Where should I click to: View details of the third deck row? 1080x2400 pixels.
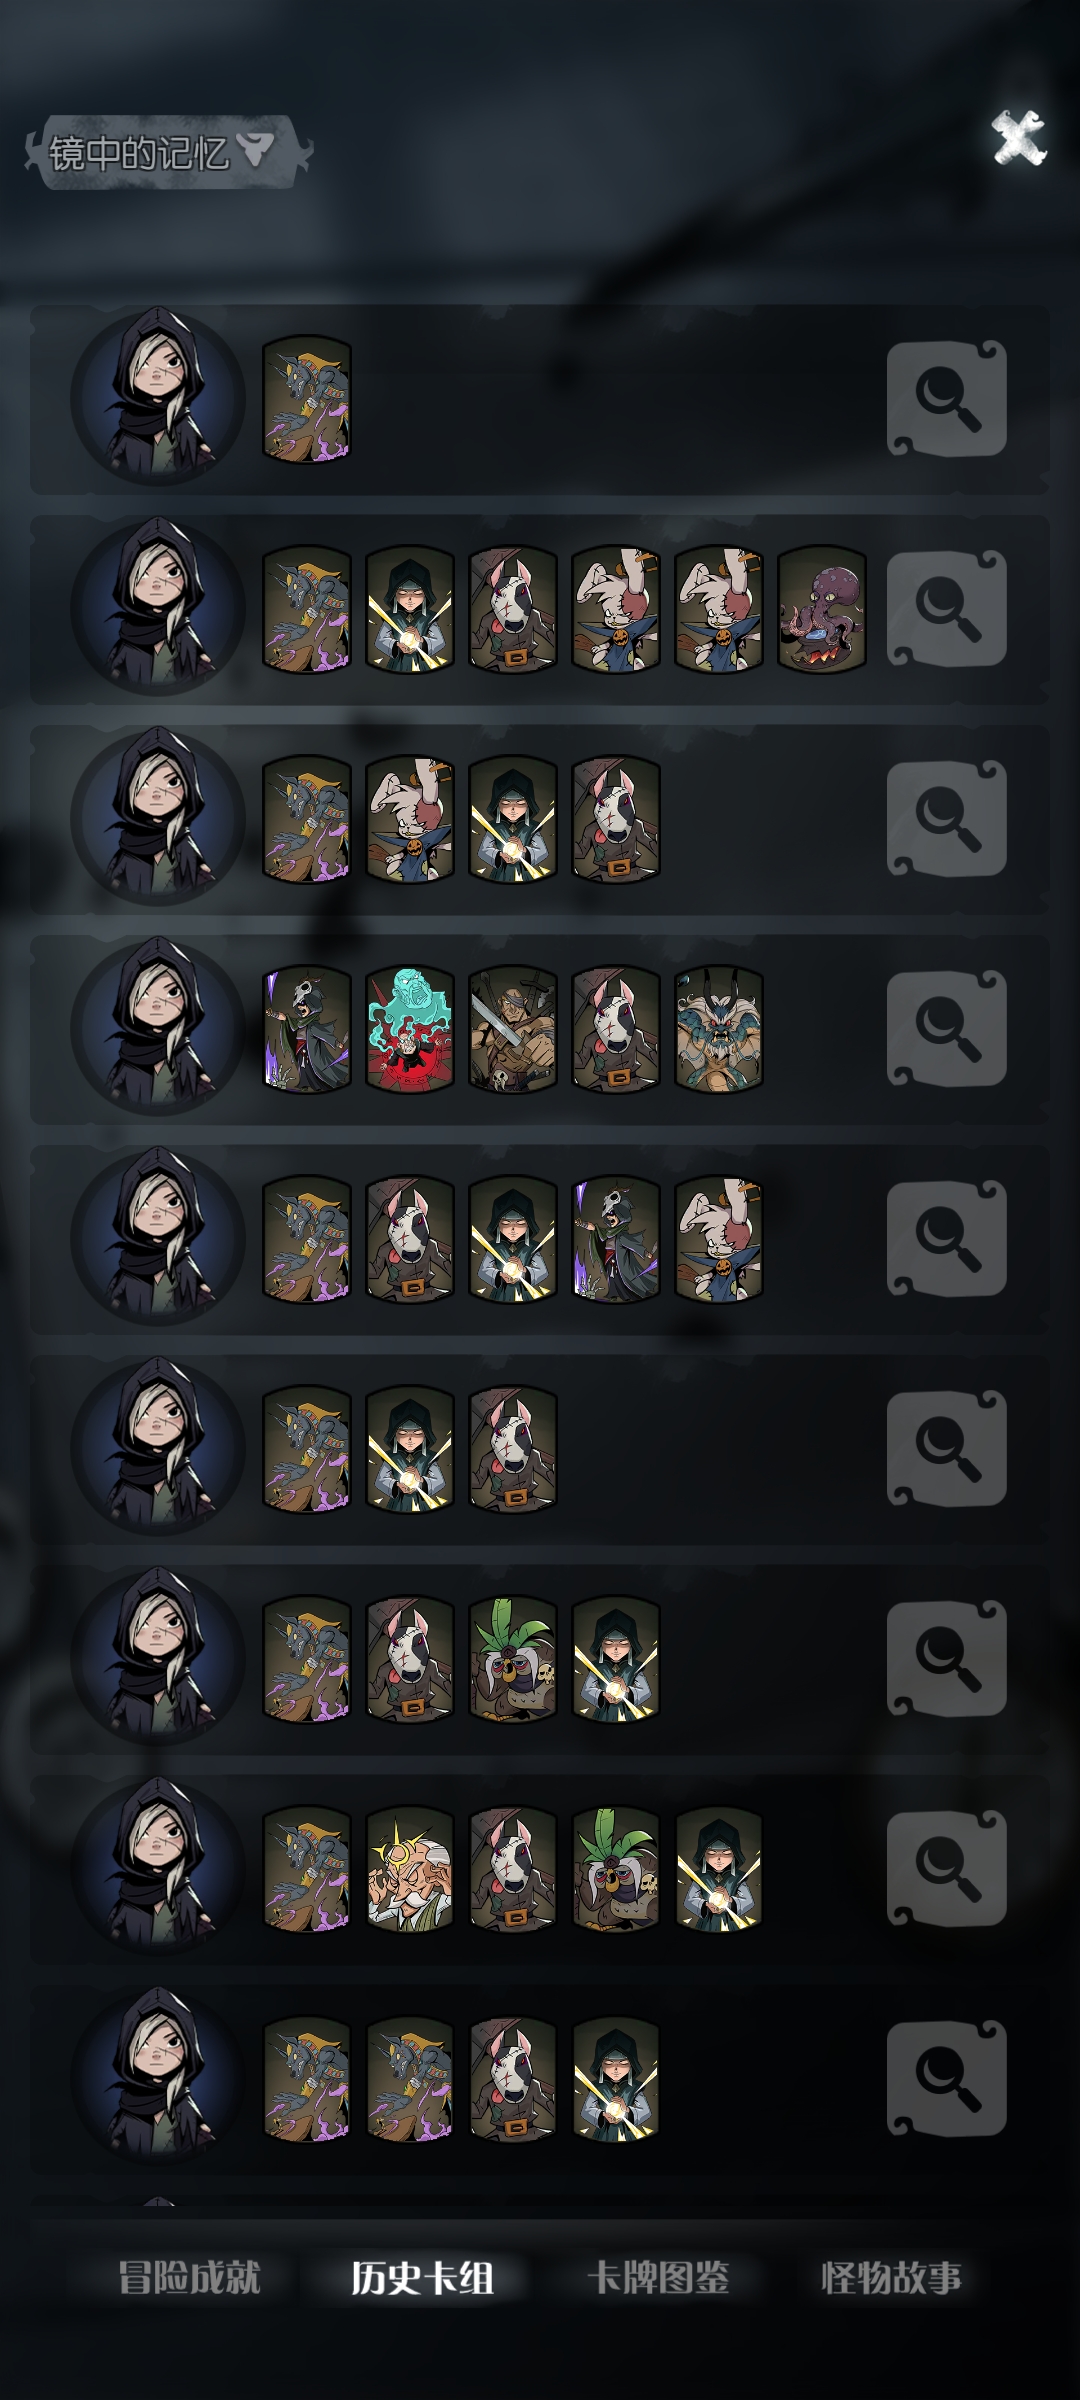point(946,819)
